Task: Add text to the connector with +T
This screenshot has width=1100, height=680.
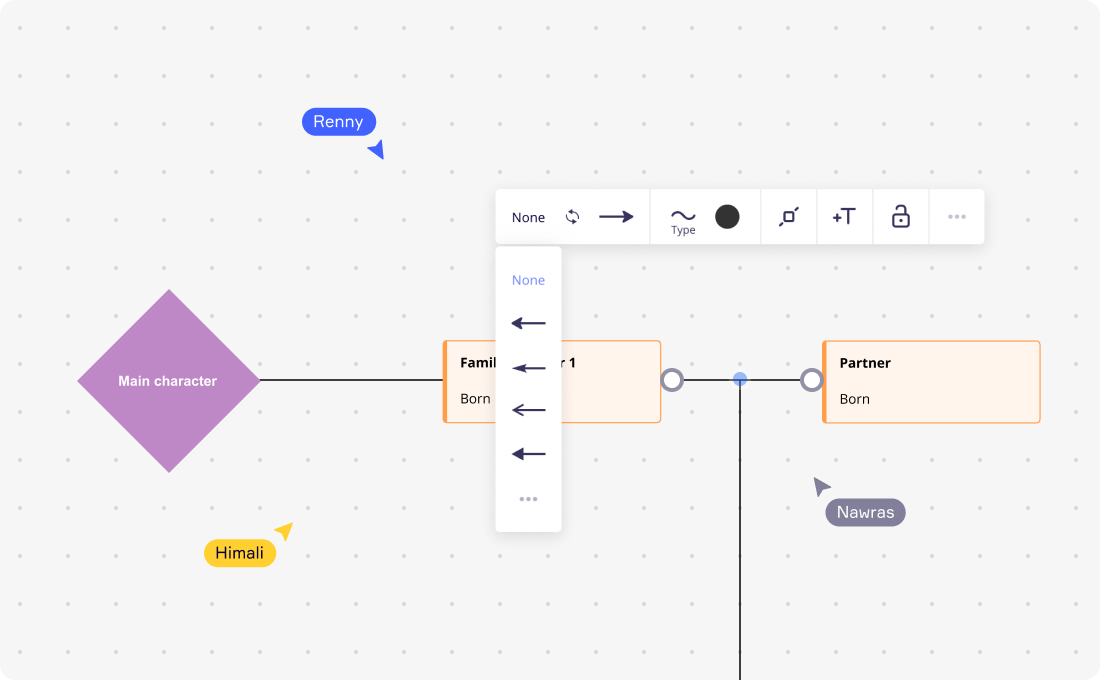Action: coord(844,216)
